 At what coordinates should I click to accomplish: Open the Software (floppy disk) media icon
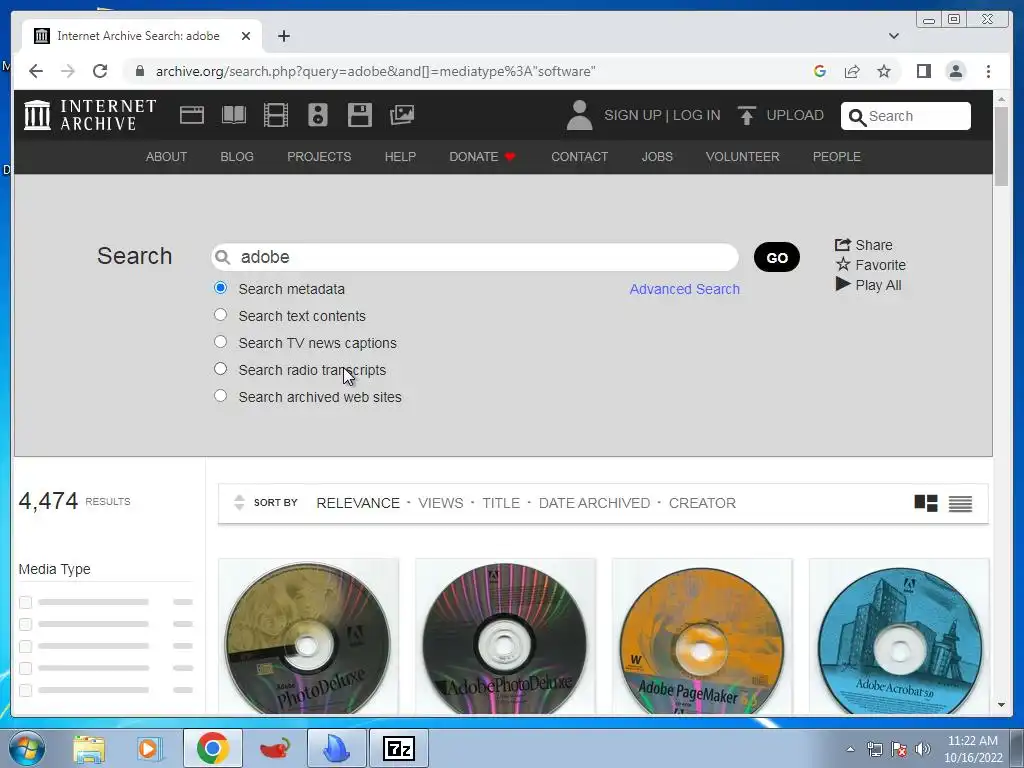[360, 116]
